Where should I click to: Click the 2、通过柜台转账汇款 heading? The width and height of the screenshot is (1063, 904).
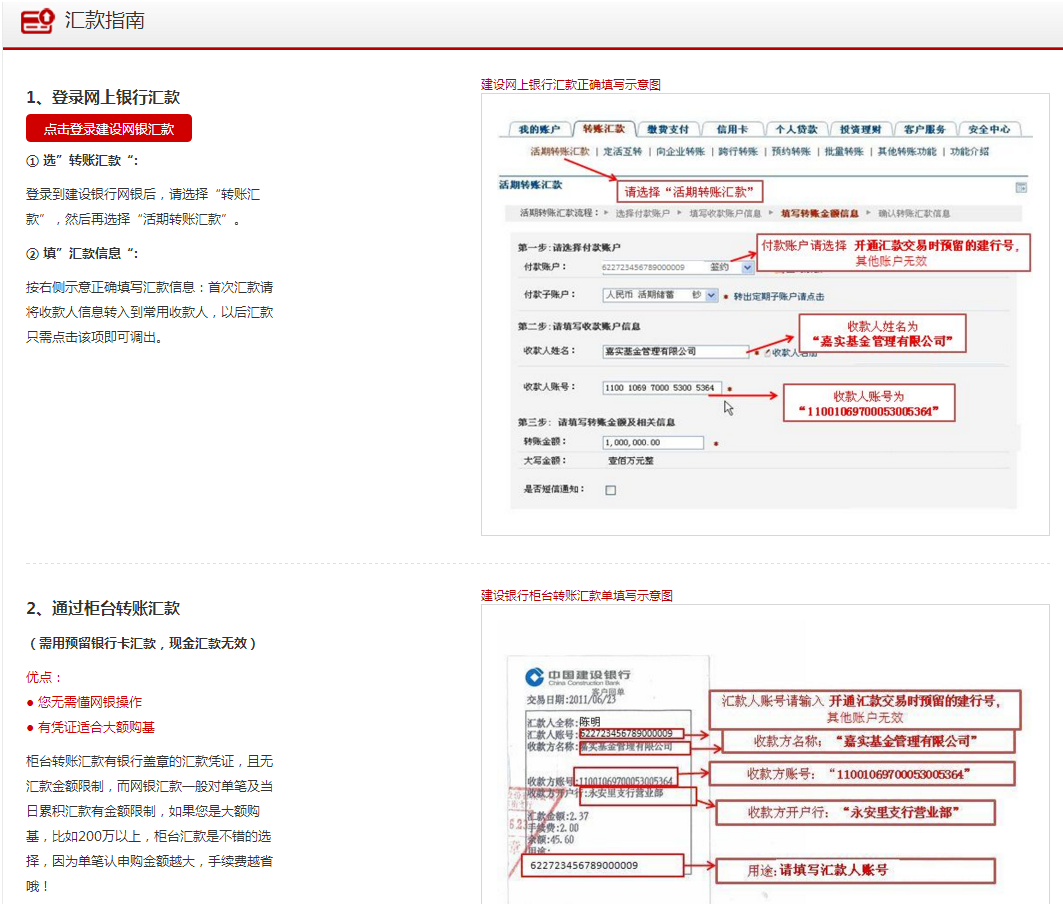[x=103, y=608]
